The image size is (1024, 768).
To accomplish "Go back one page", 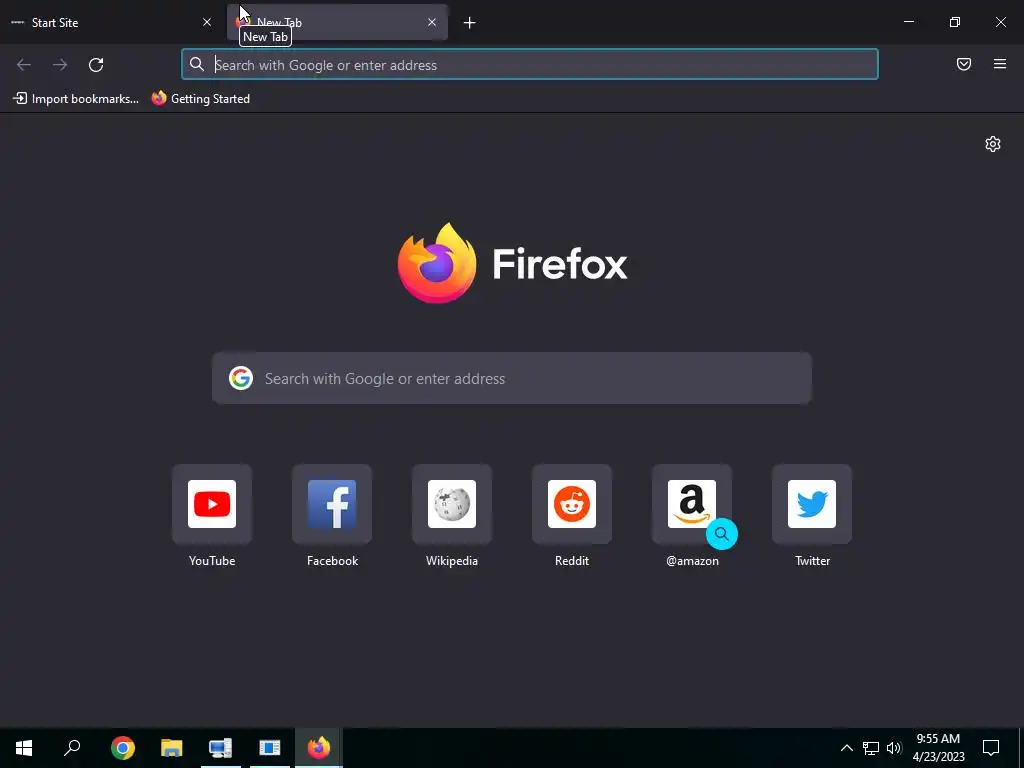I will click(x=24, y=65).
